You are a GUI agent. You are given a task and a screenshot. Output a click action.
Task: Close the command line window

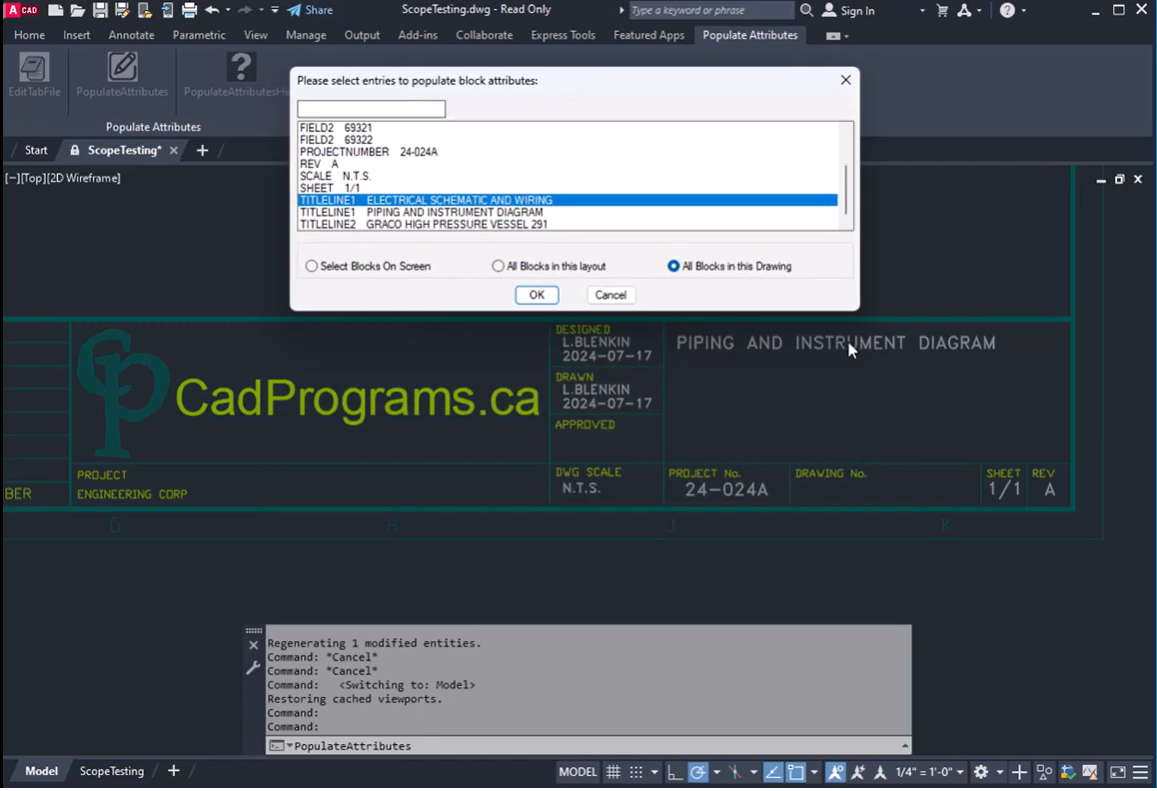tap(253, 645)
